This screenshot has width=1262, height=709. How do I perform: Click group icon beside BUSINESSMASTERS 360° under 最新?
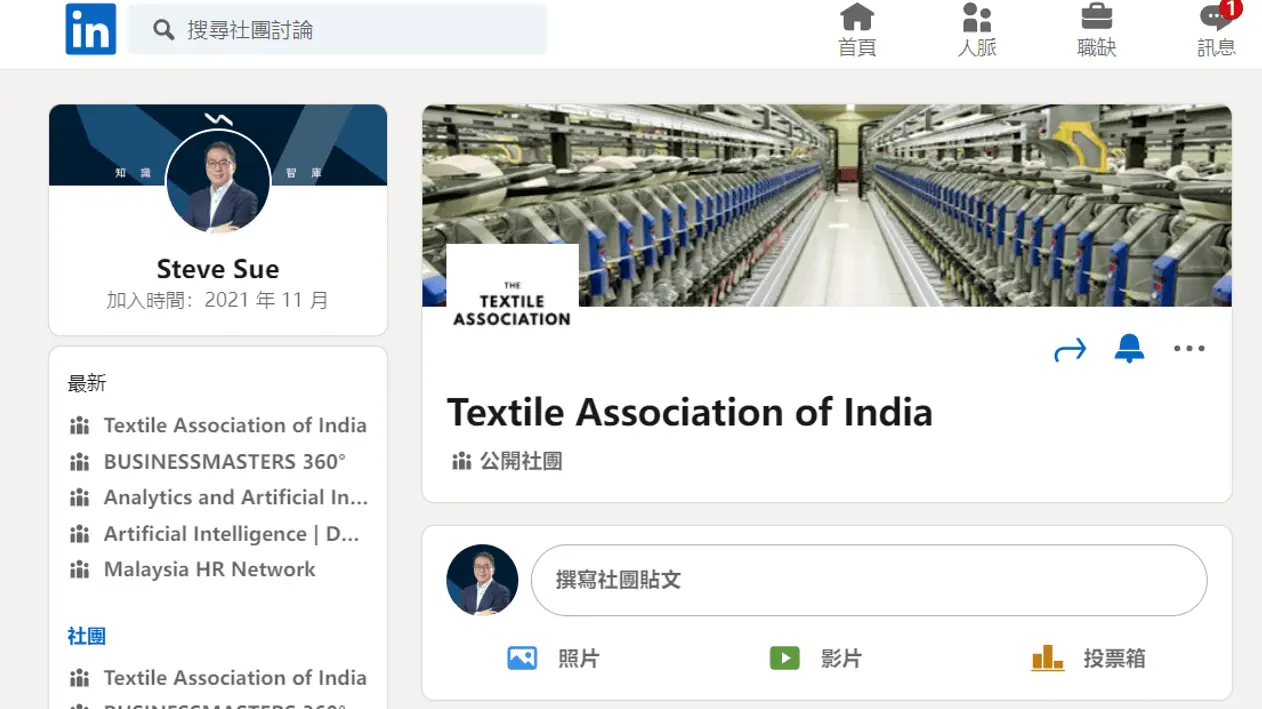pyautogui.click(x=80, y=462)
